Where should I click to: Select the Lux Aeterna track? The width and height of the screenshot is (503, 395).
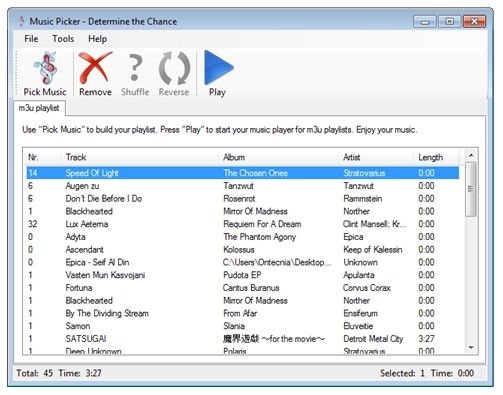(x=87, y=224)
